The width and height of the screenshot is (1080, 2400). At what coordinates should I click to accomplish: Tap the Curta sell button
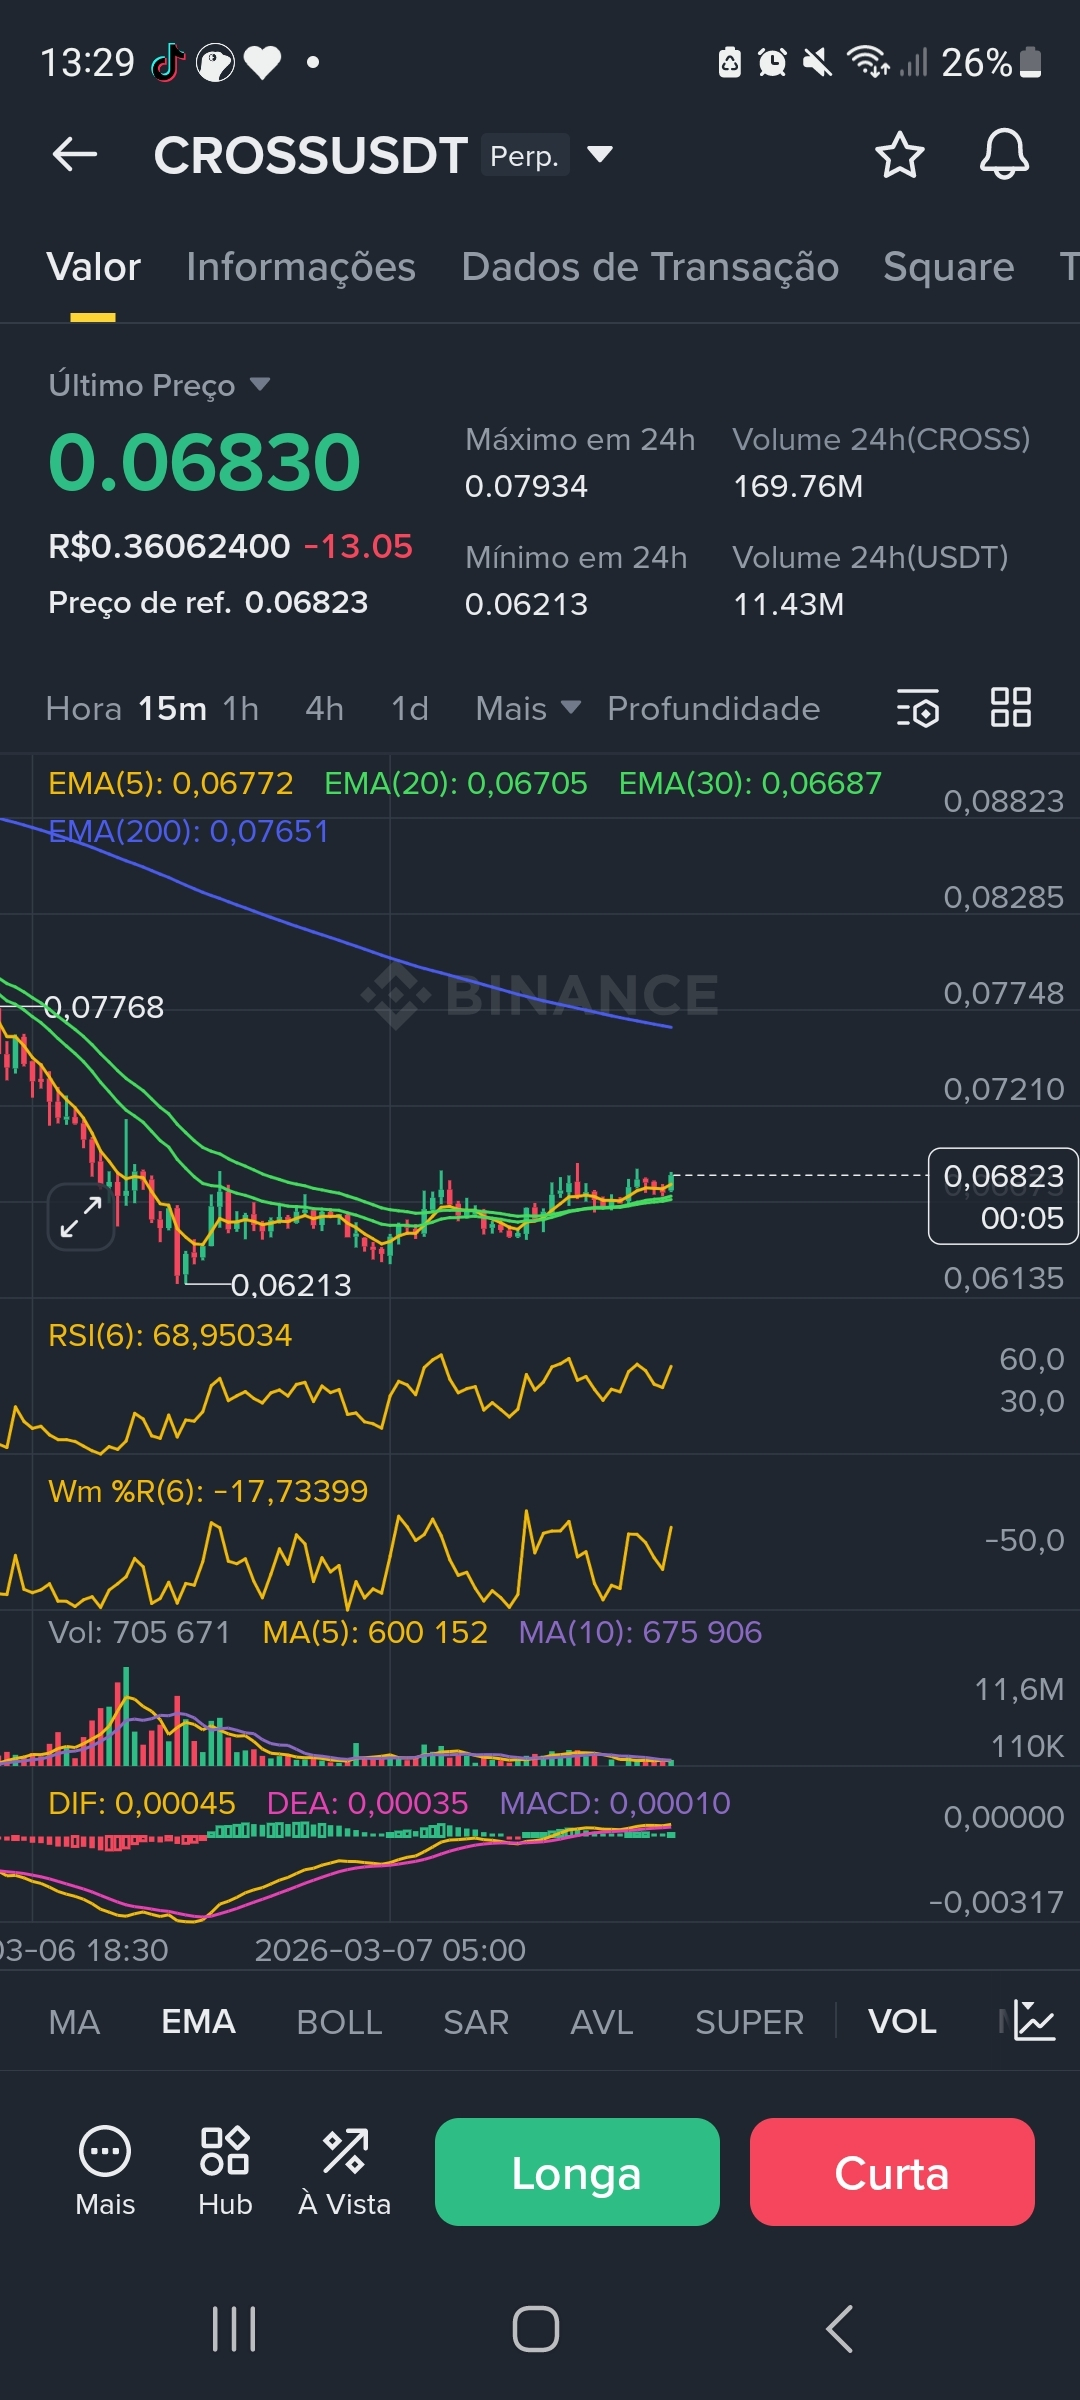[x=892, y=2172]
